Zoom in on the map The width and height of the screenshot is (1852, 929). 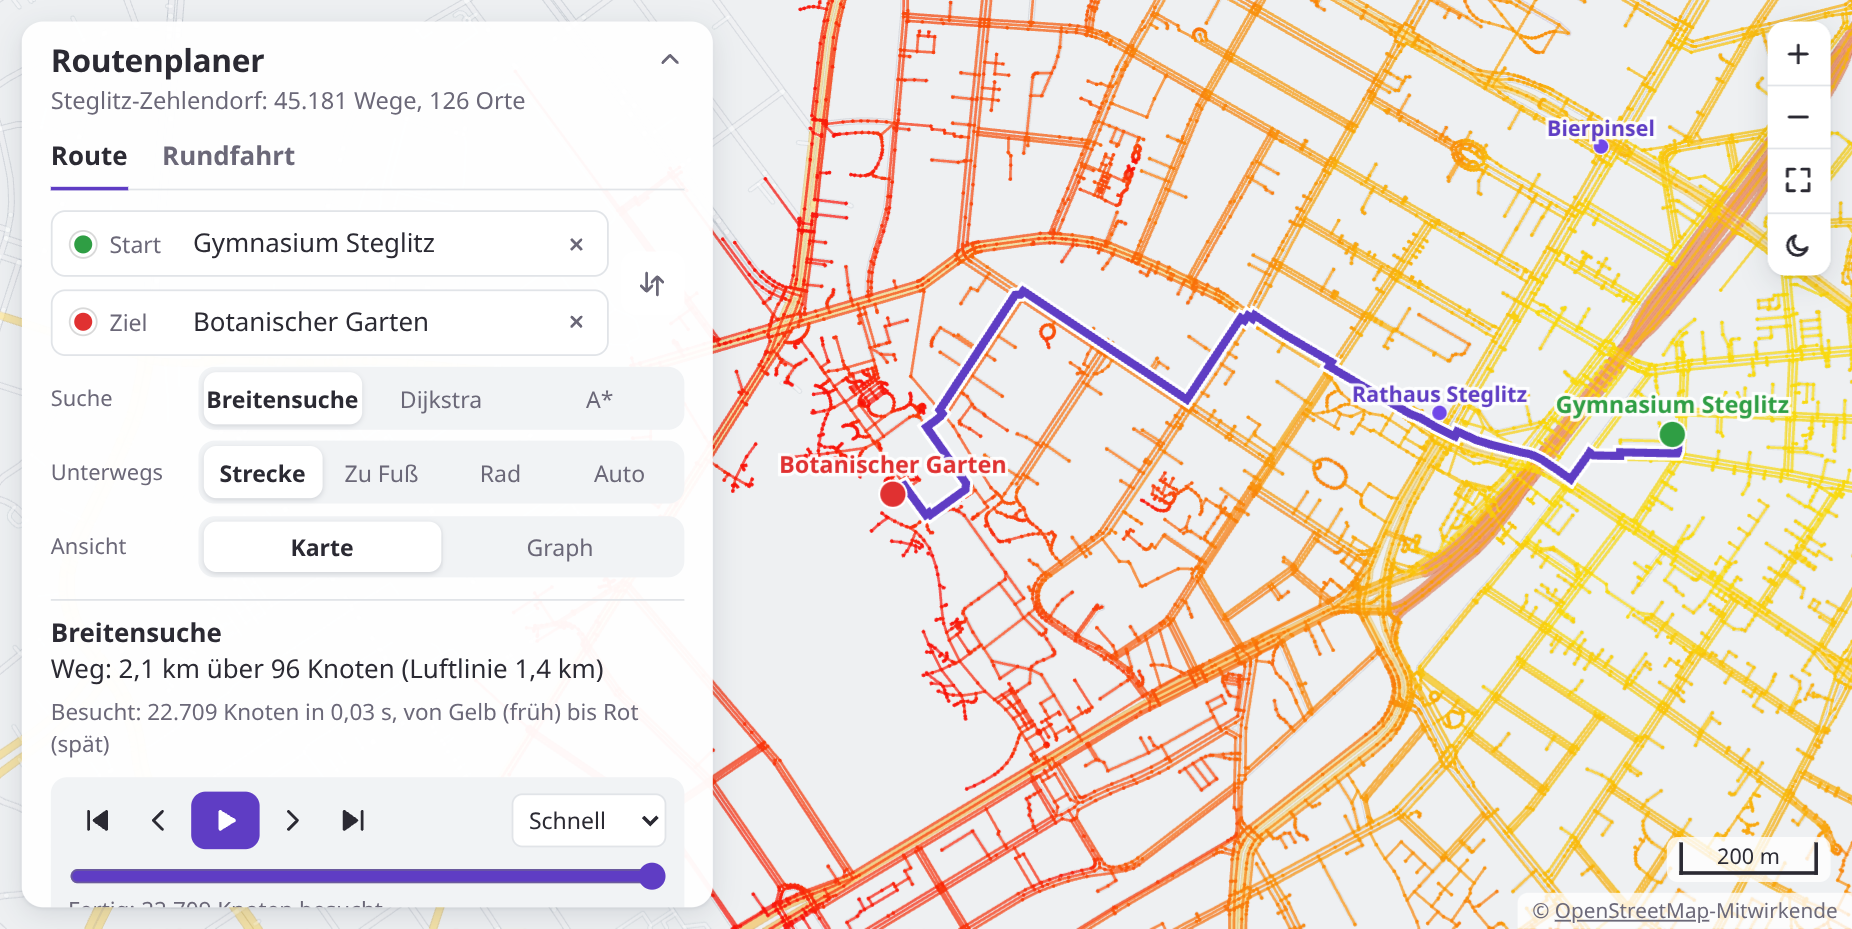[x=1798, y=54]
